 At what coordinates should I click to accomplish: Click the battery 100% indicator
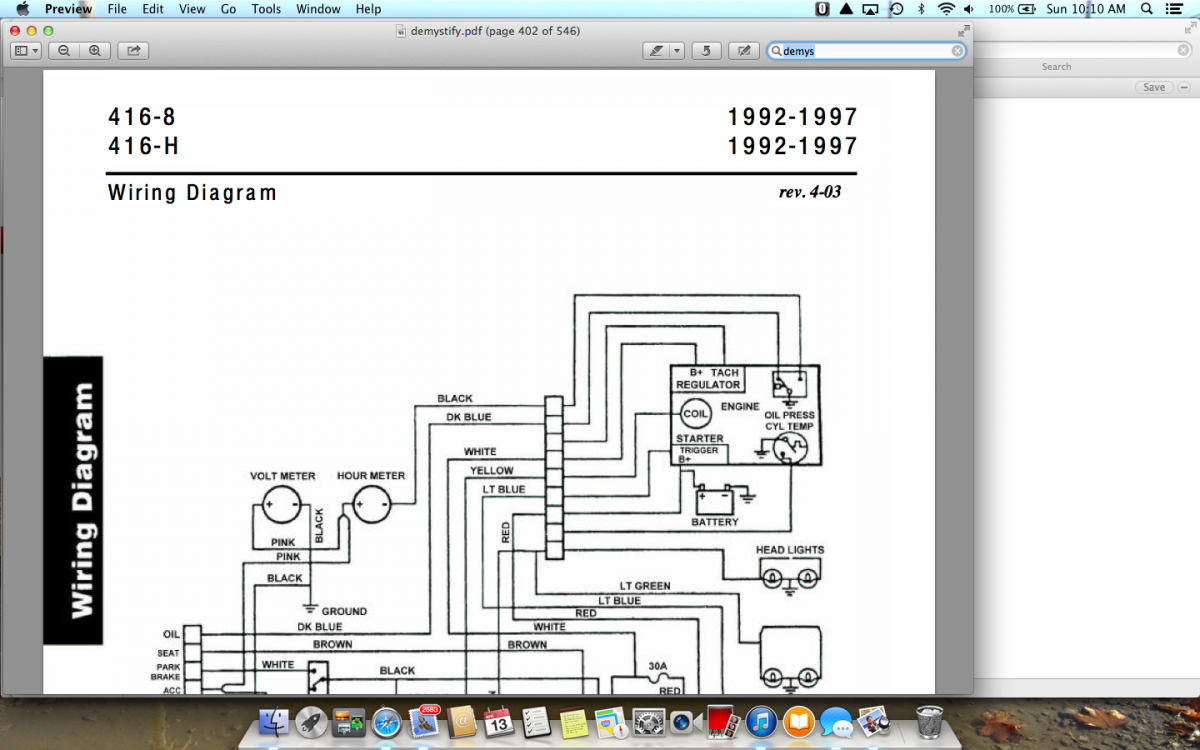point(1012,9)
